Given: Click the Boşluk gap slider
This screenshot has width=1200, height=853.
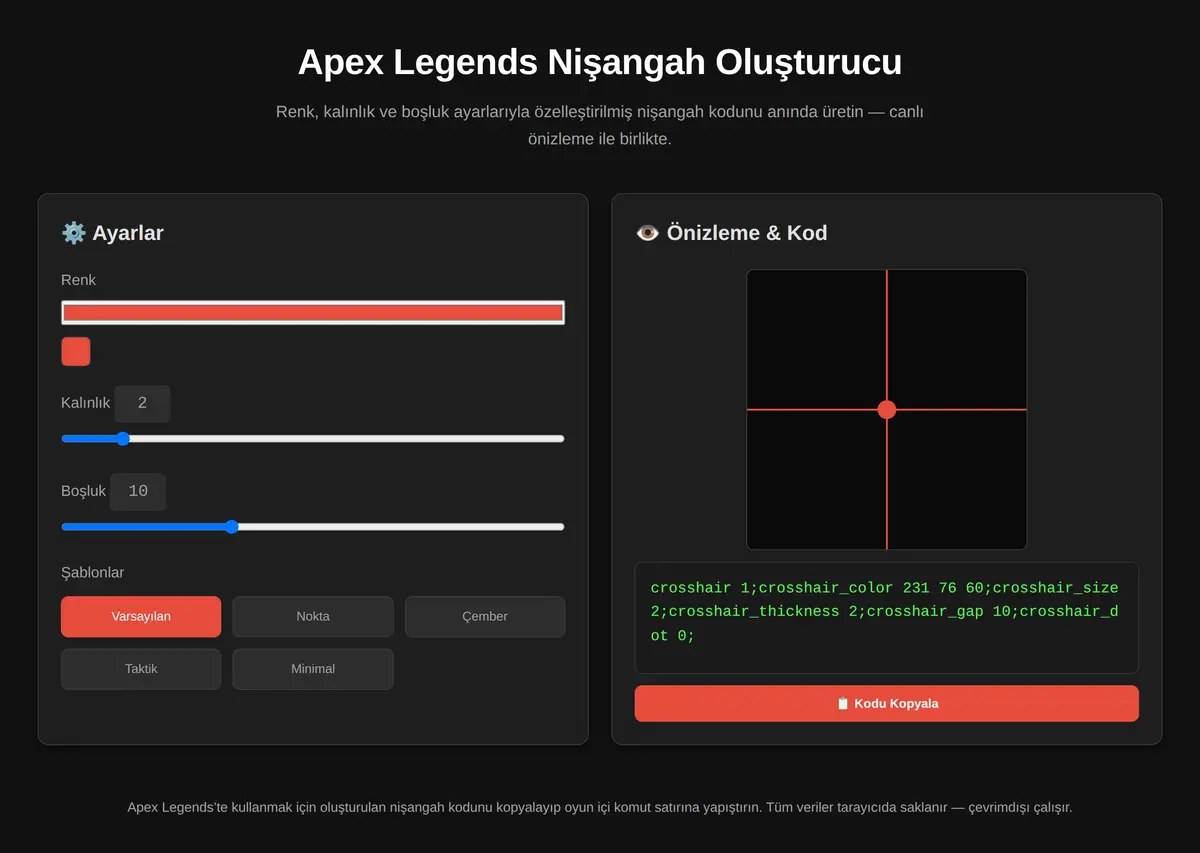Looking at the screenshot, I should (313, 526).
